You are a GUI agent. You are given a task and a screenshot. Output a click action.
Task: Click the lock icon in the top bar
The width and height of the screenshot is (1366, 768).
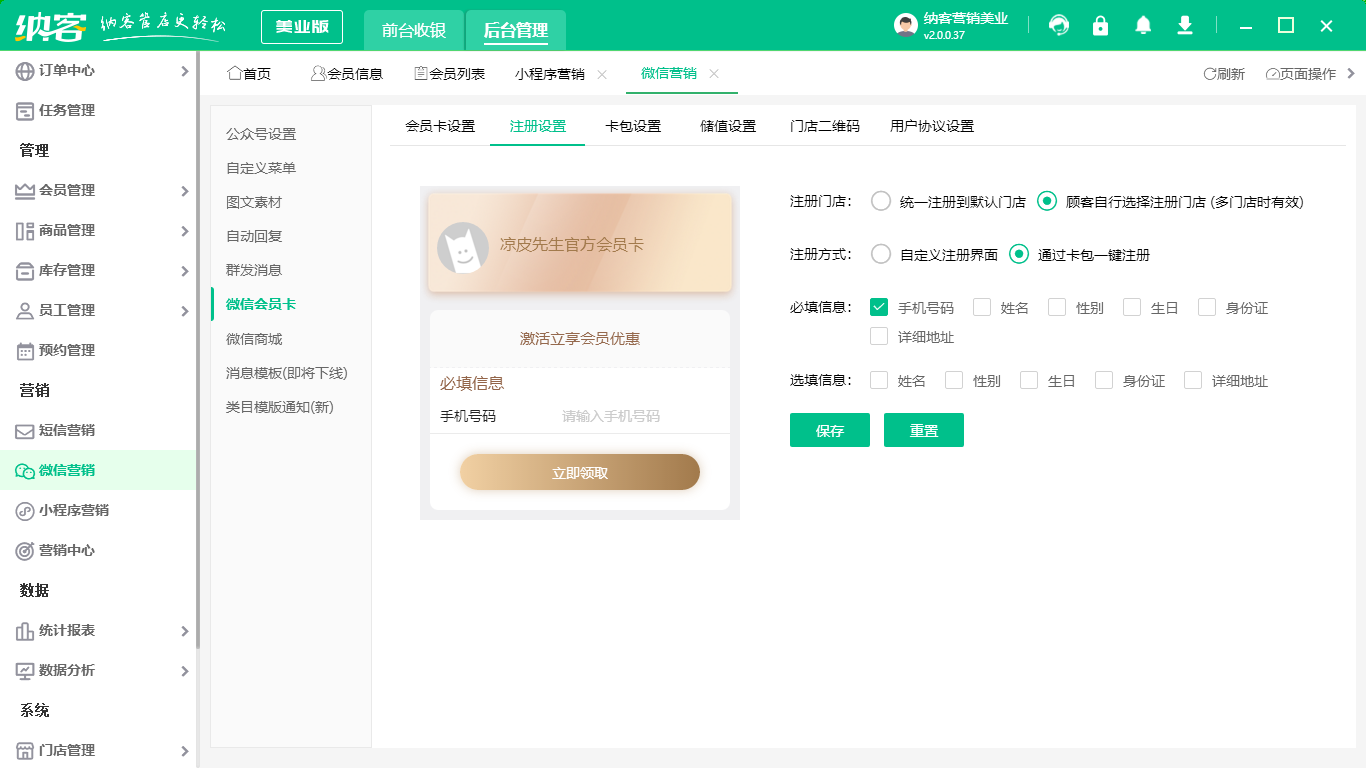point(1100,25)
